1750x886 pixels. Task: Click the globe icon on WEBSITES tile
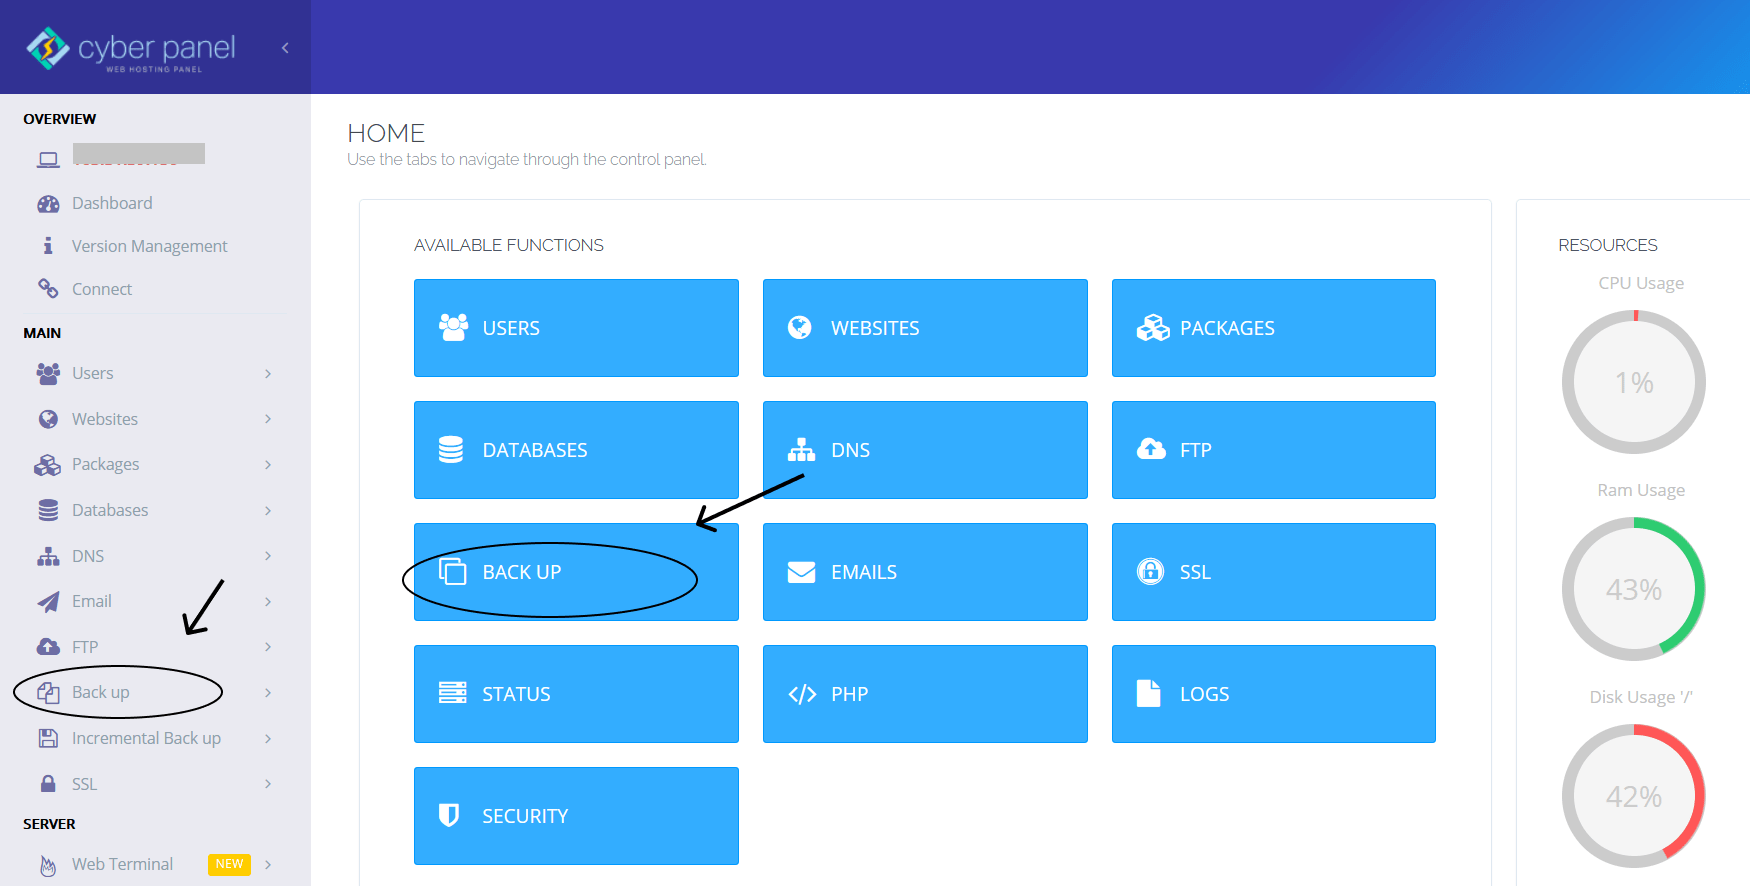tap(800, 327)
